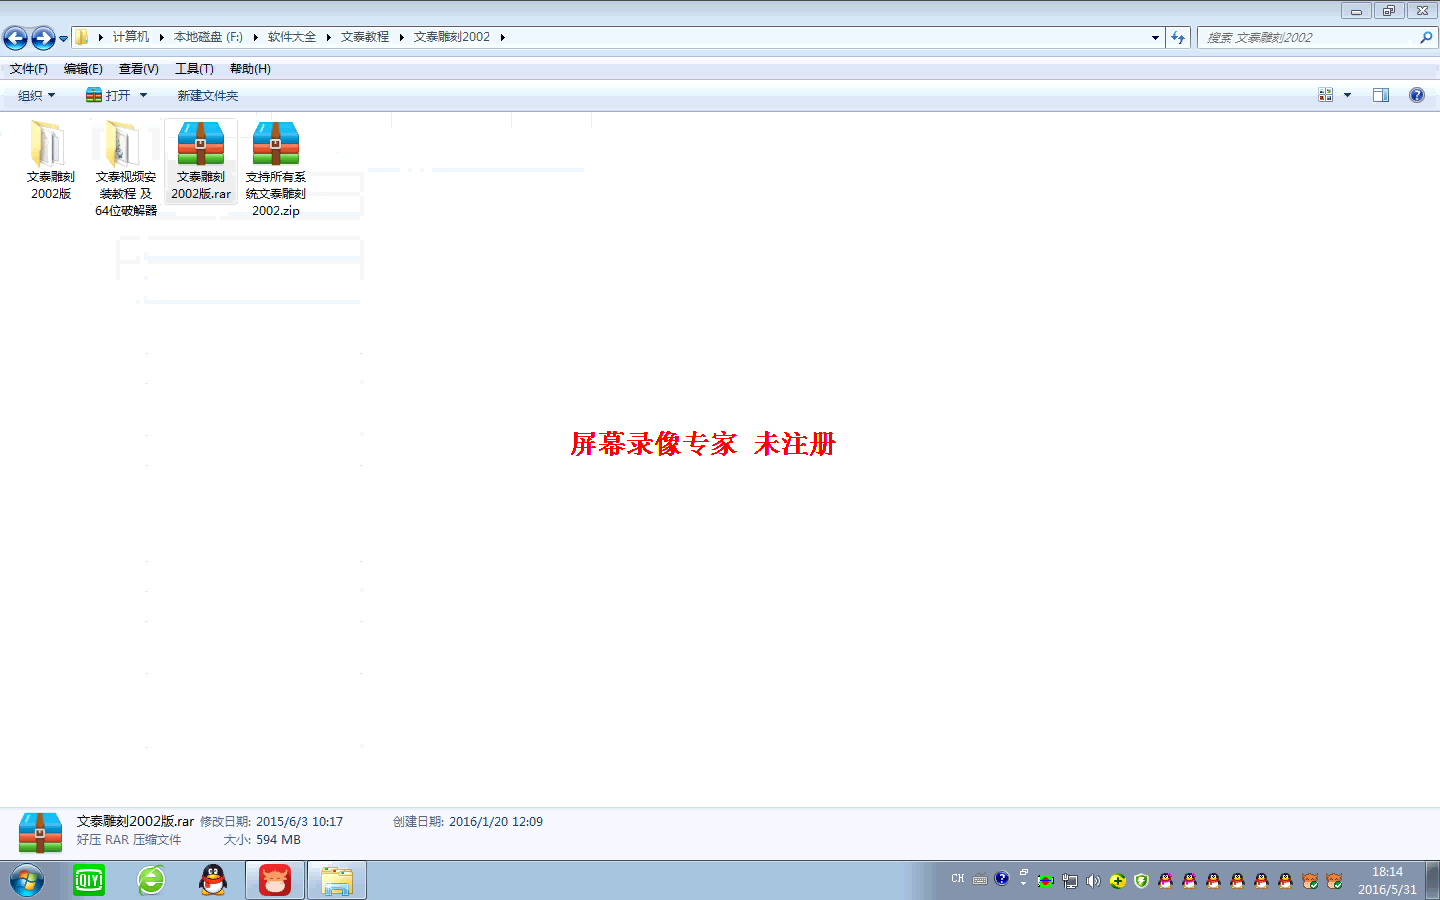Click the taskbar clock 18:14
The width and height of the screenshot is (1440, 900).
tap(1387, 872)
